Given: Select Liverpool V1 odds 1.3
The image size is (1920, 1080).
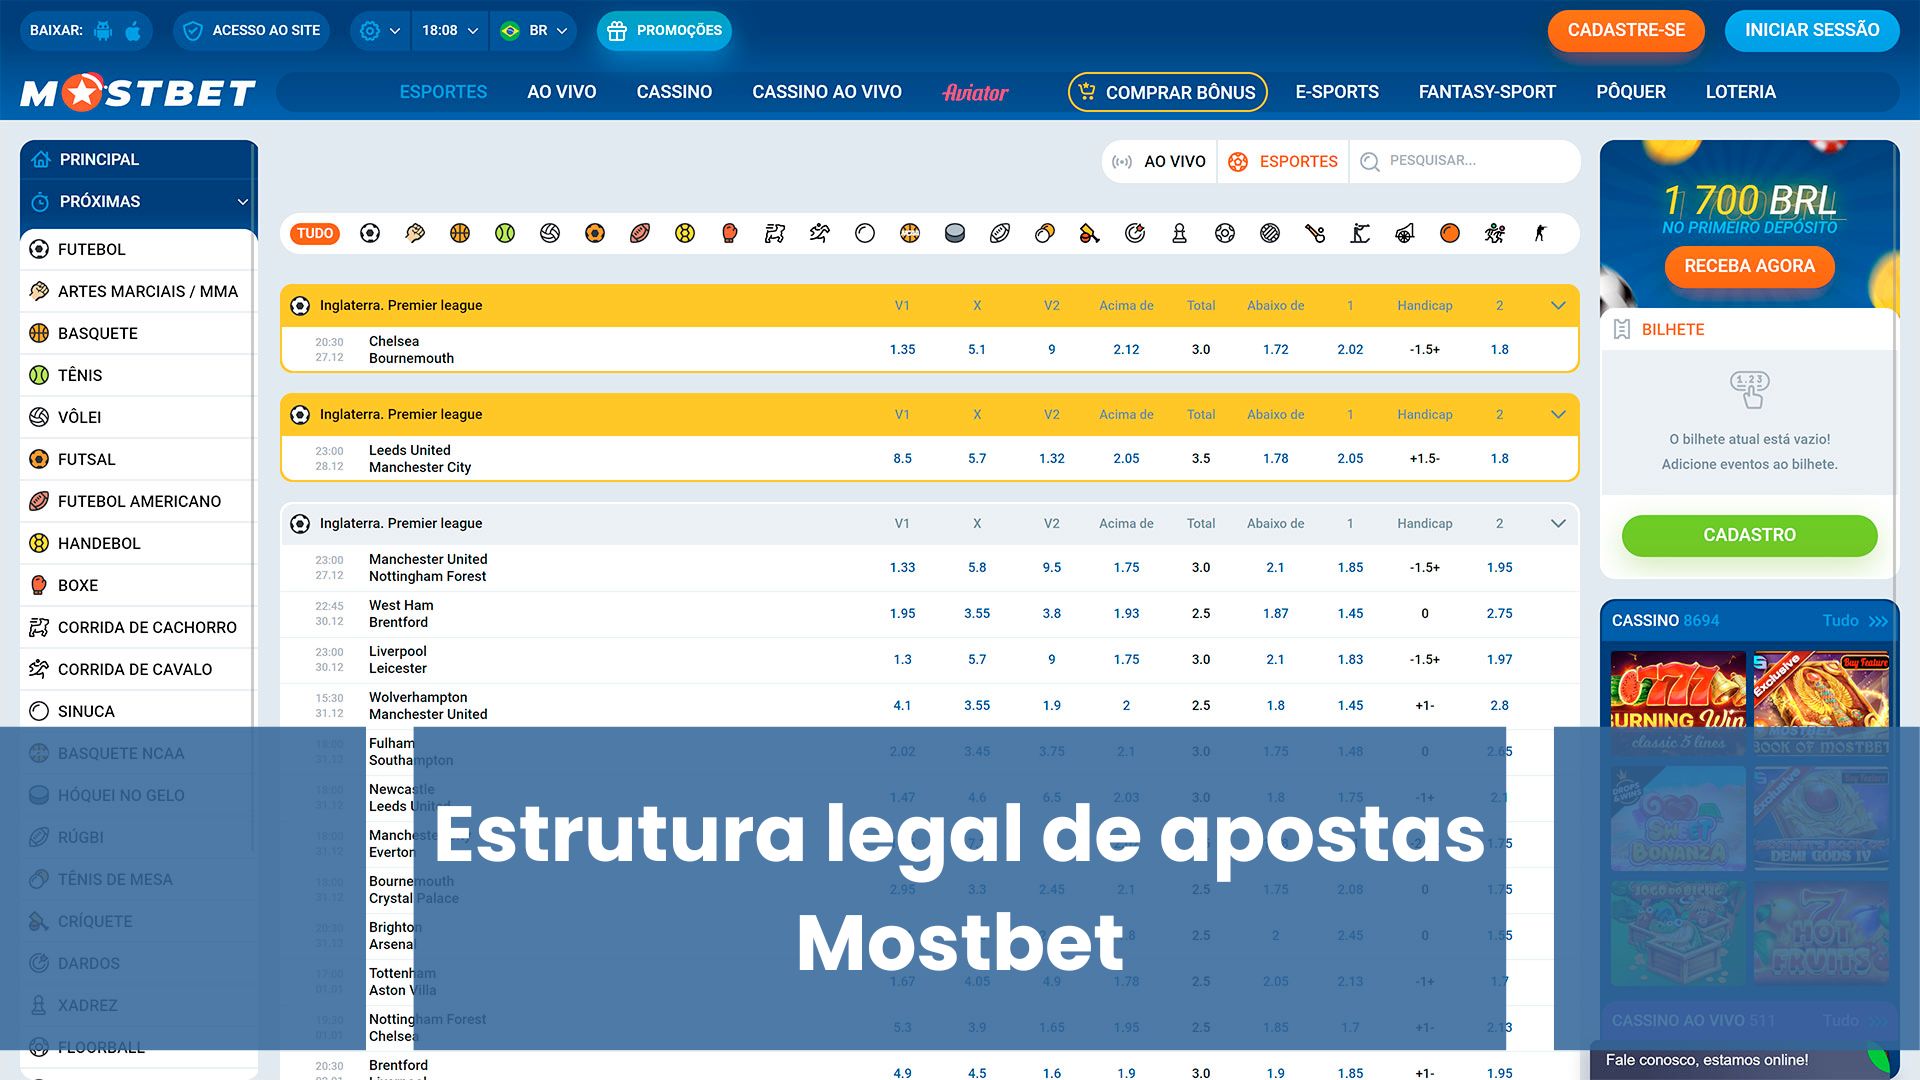Looking at the screenshot, I should pyautogui.click(x=902, y=660).
